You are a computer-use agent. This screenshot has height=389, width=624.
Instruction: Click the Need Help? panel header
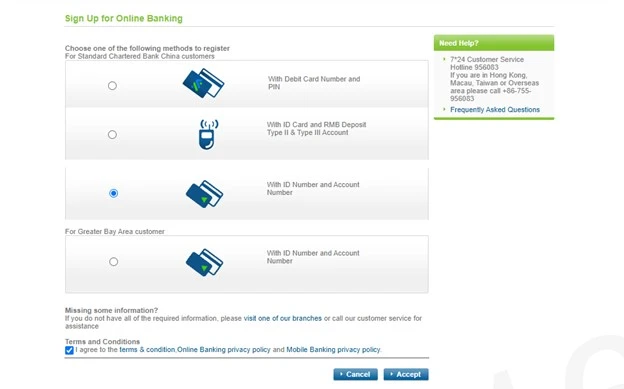[x=494, y=43]
